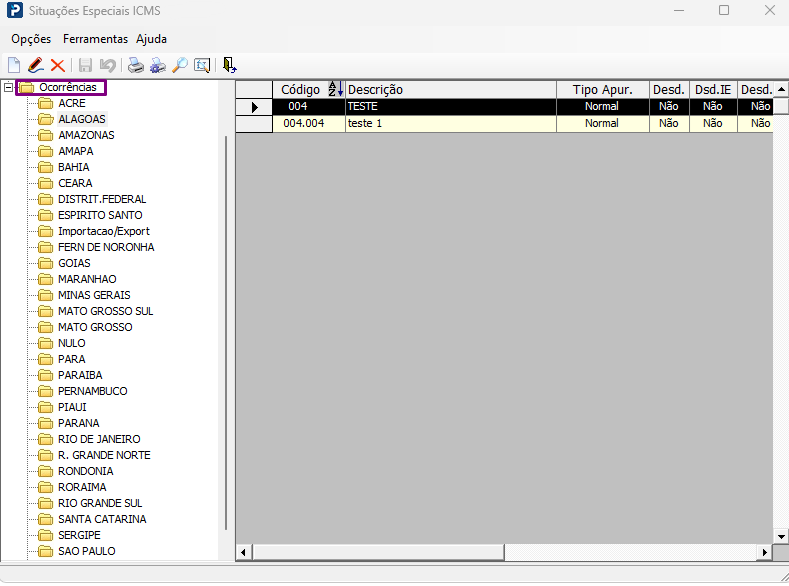Screen dimensions: 789x586
Task: Select the Importacao/Export folder
Action: [x=104, y=231]
